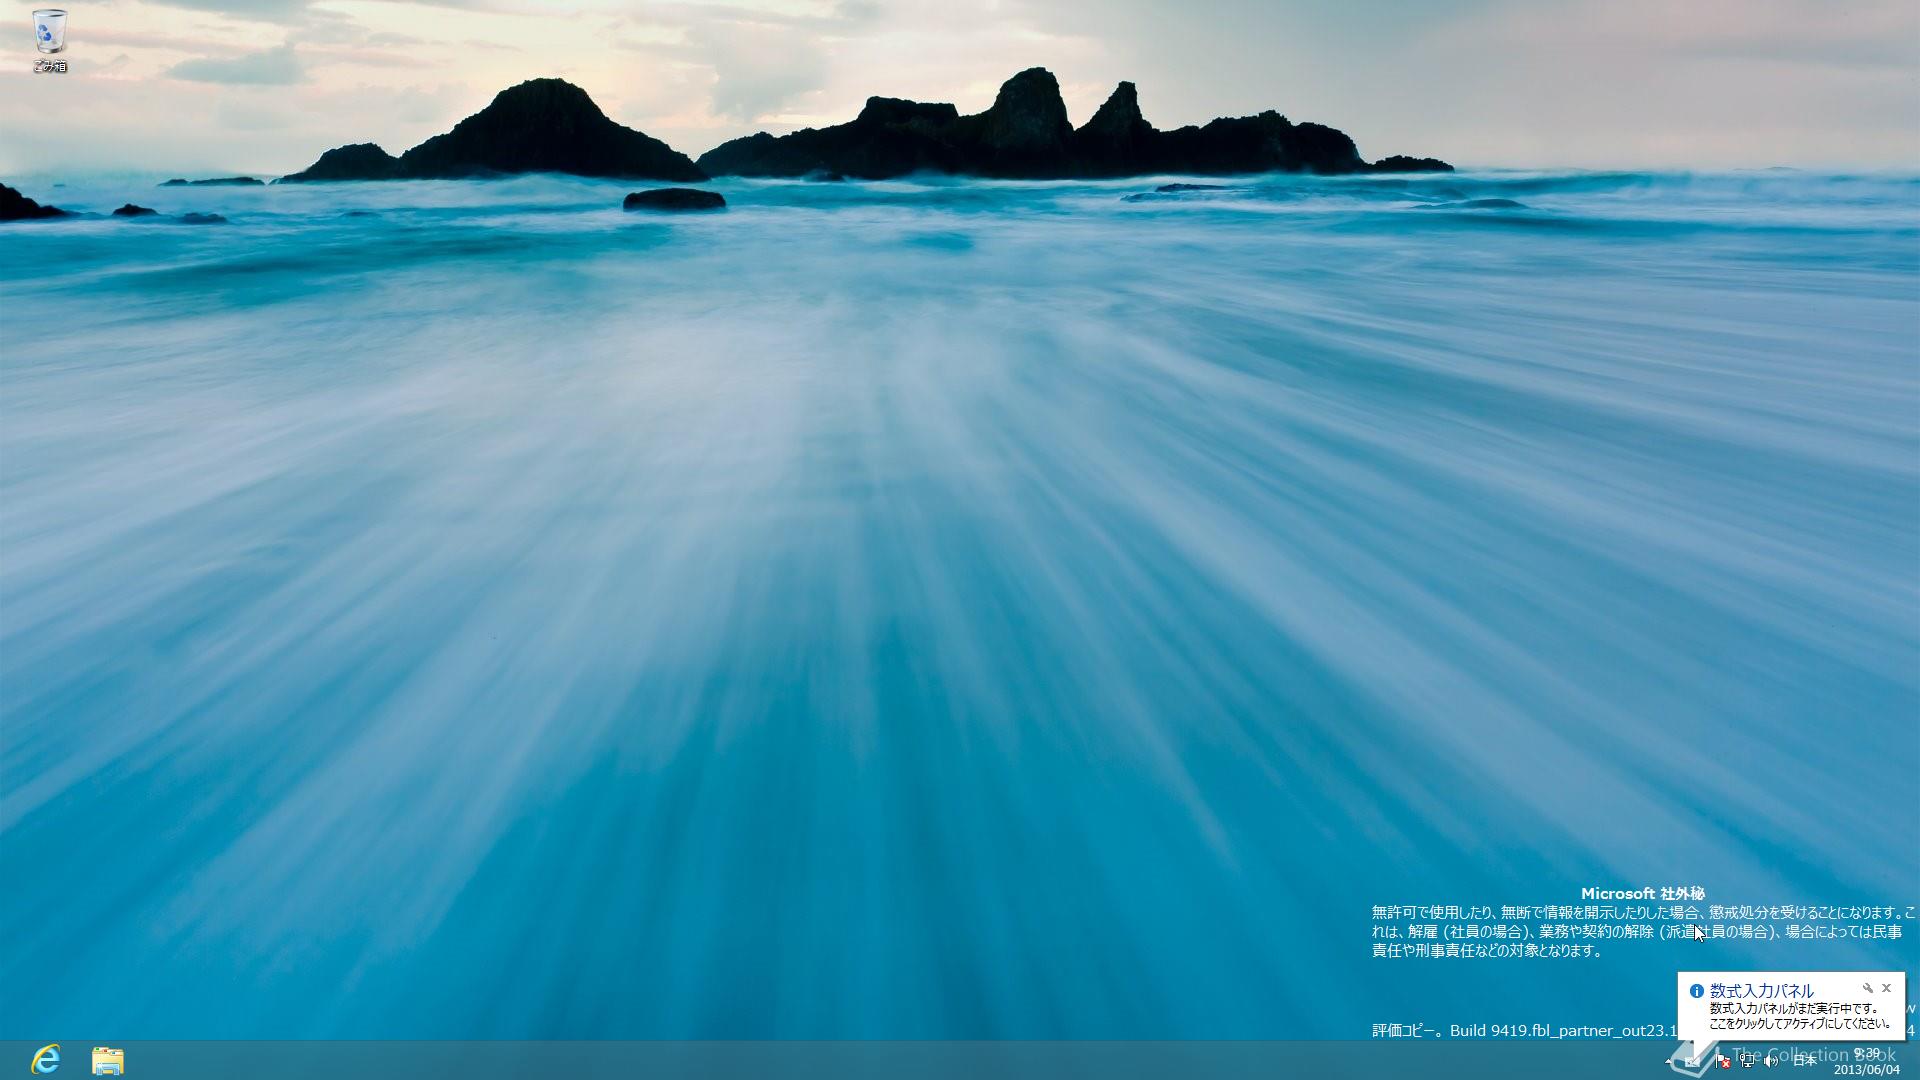Viewport: 1920px width, 1080px height.
Task: Open the 日本 input language indicator
Action: click(x=1805, y=1061)
